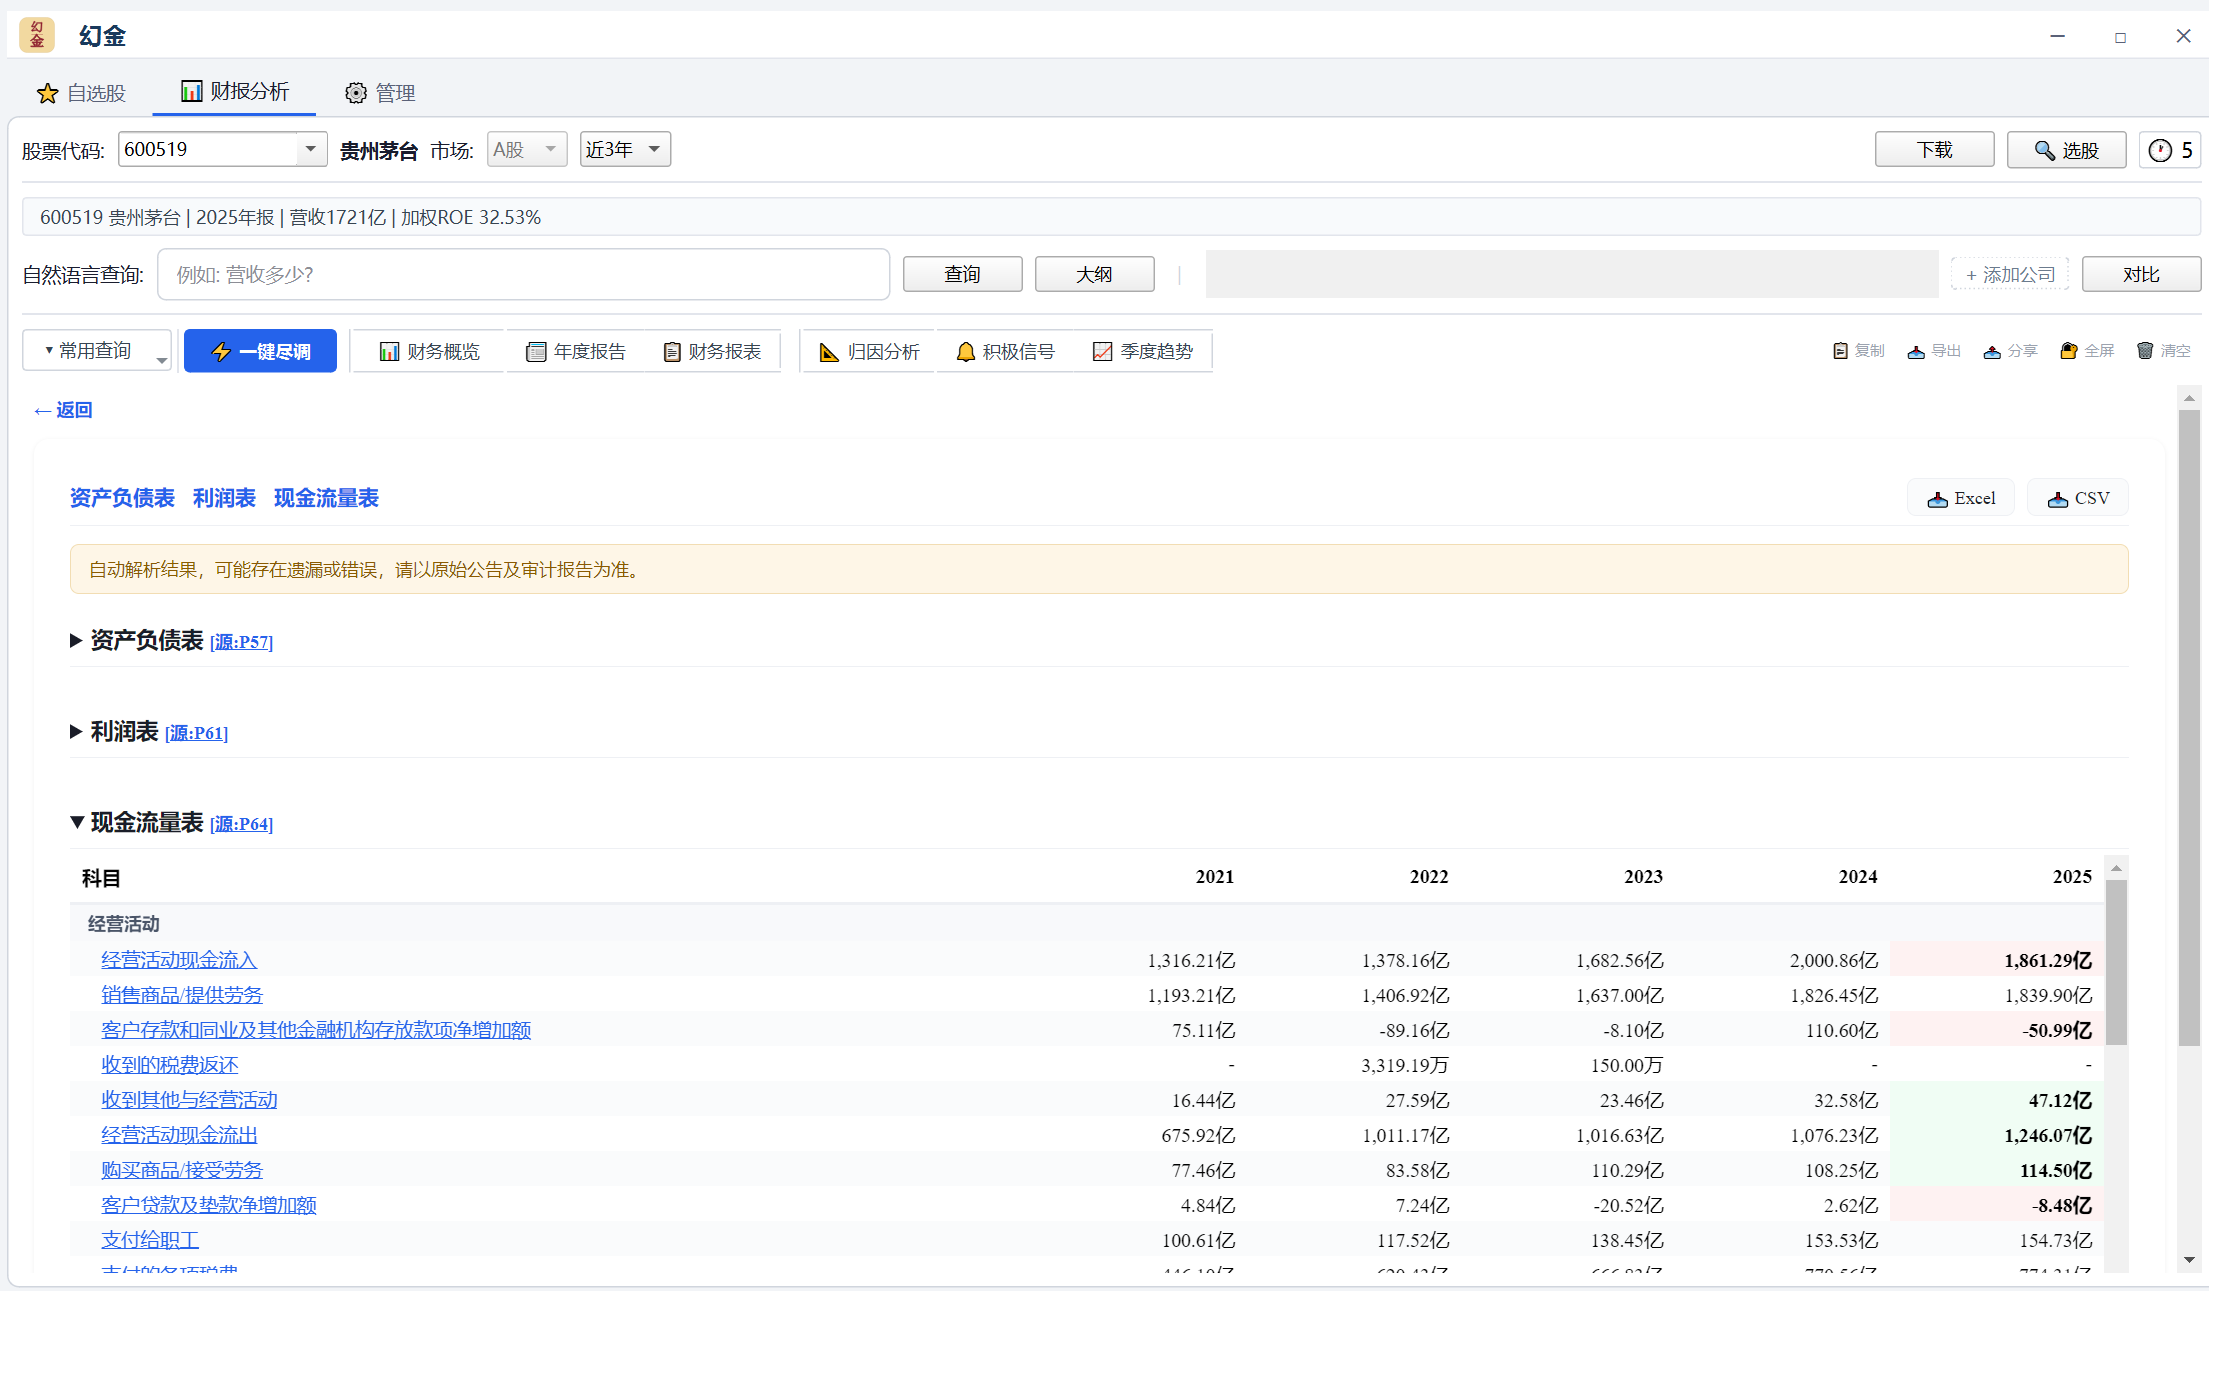Export the table with the Excel icon
The height and width of the screenshot is (1400, 2240).
click(x=1961, y=498)
